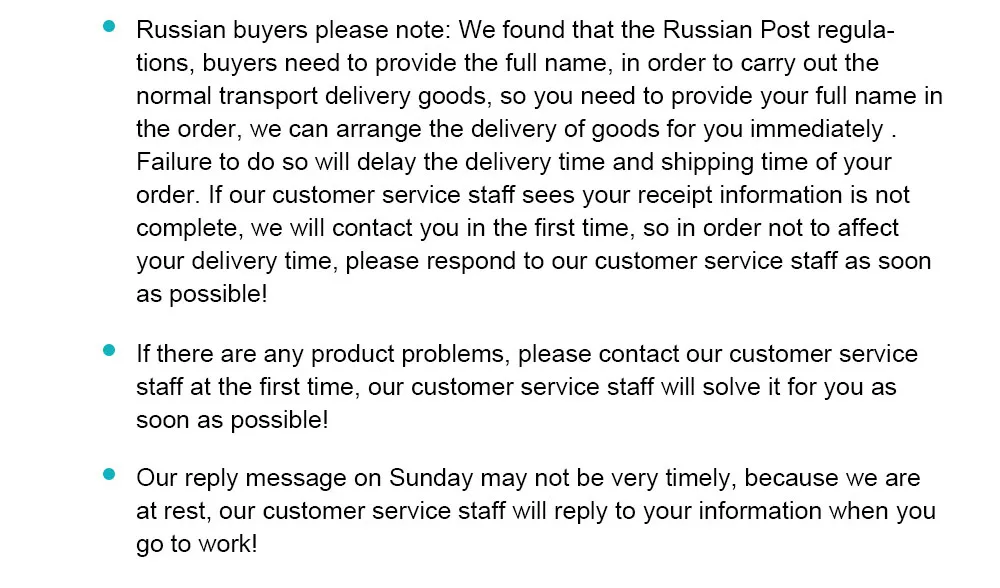
Task: Click the words 'Russian Post' in first paragraph
Action: pos(736,30)
